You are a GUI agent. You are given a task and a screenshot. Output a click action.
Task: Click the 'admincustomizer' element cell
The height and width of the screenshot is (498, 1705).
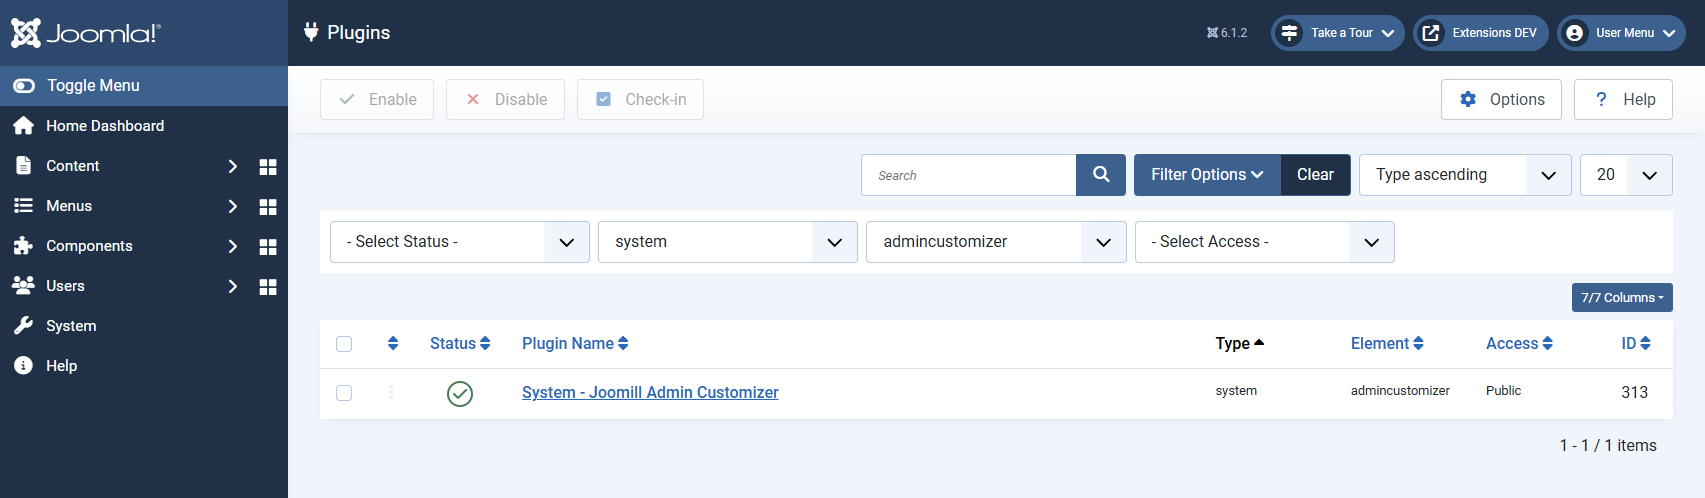click(x=1400, y=391)
